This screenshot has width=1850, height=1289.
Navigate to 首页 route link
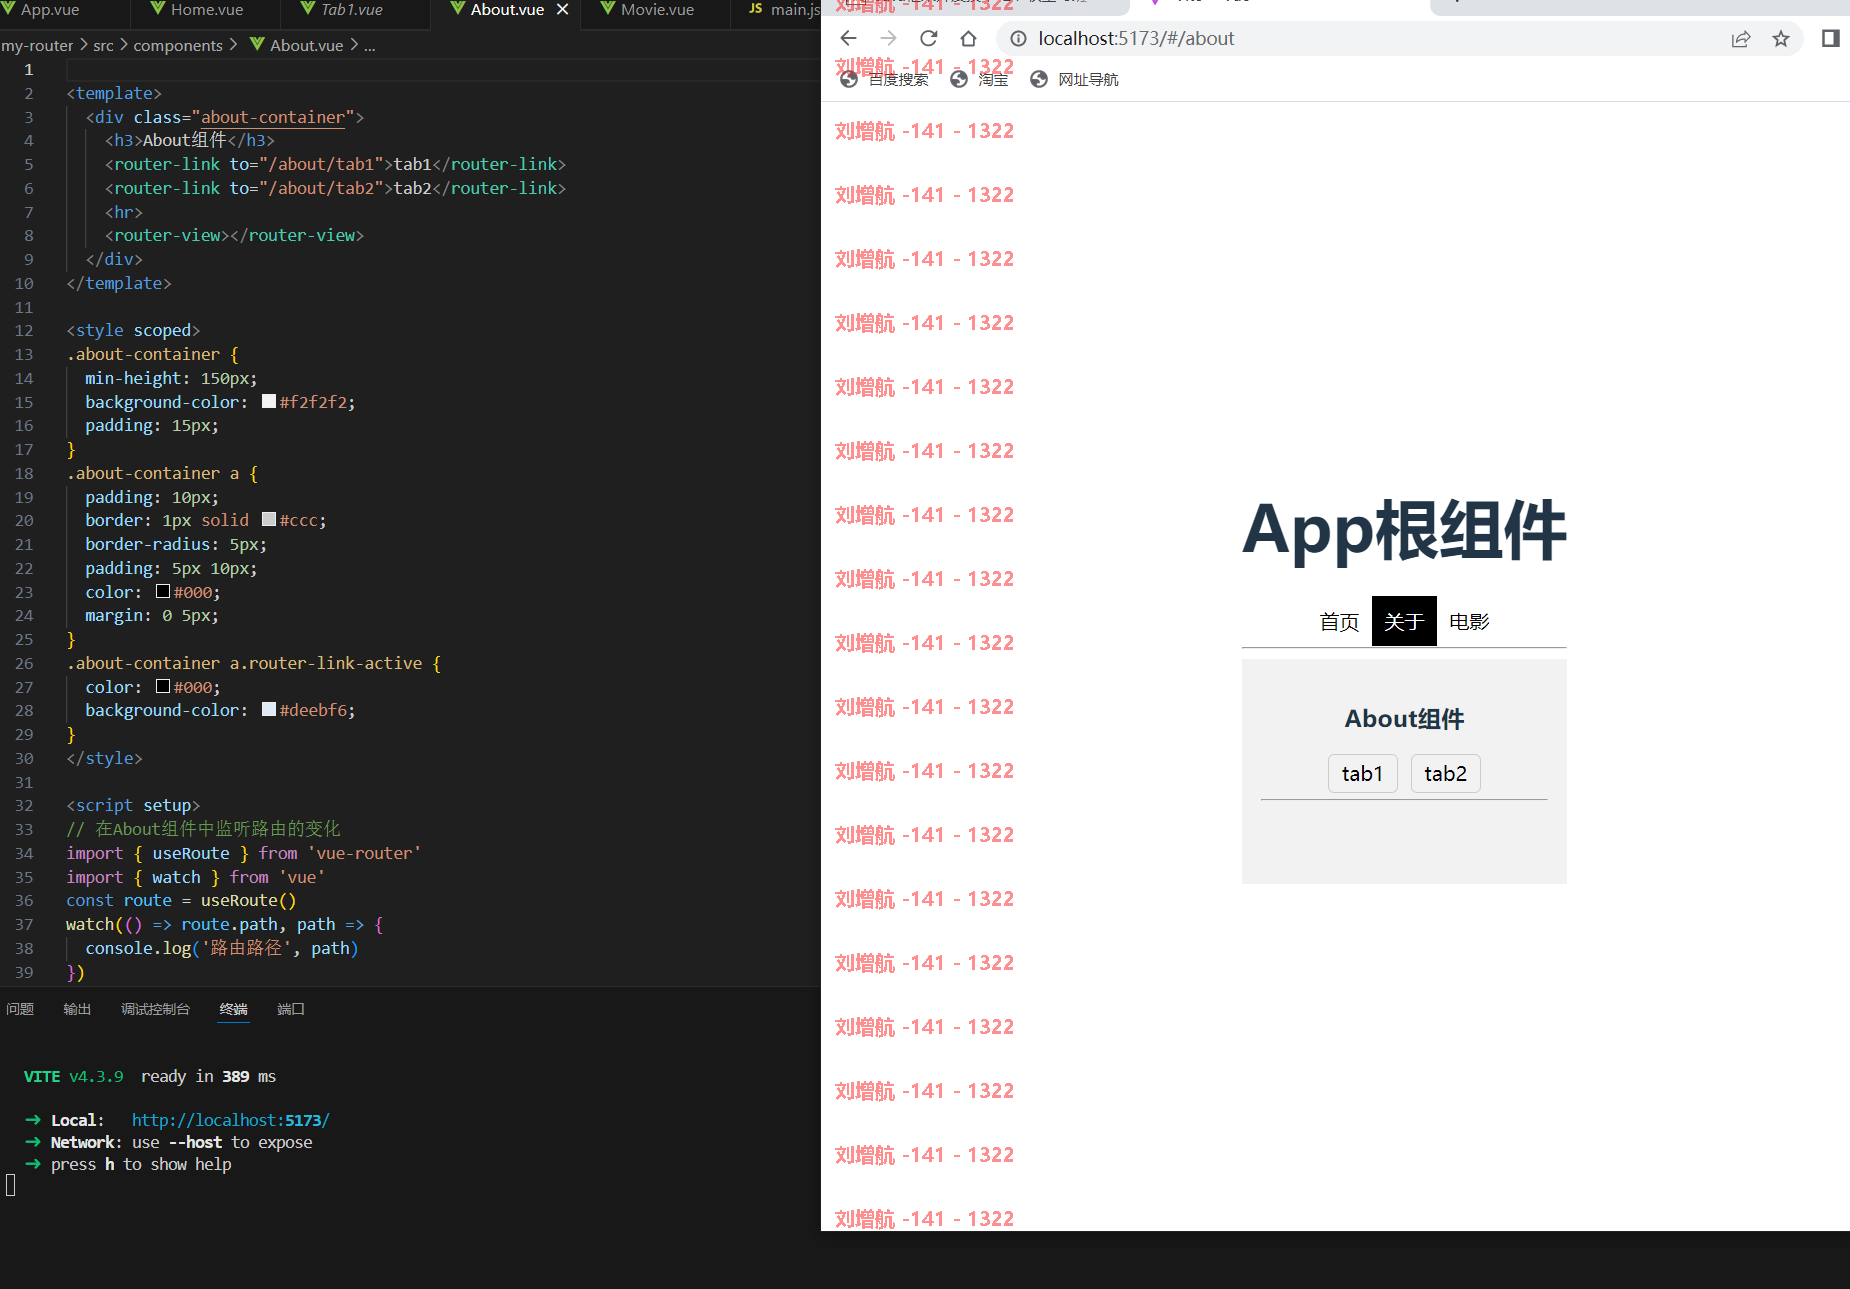point(1339,622)
